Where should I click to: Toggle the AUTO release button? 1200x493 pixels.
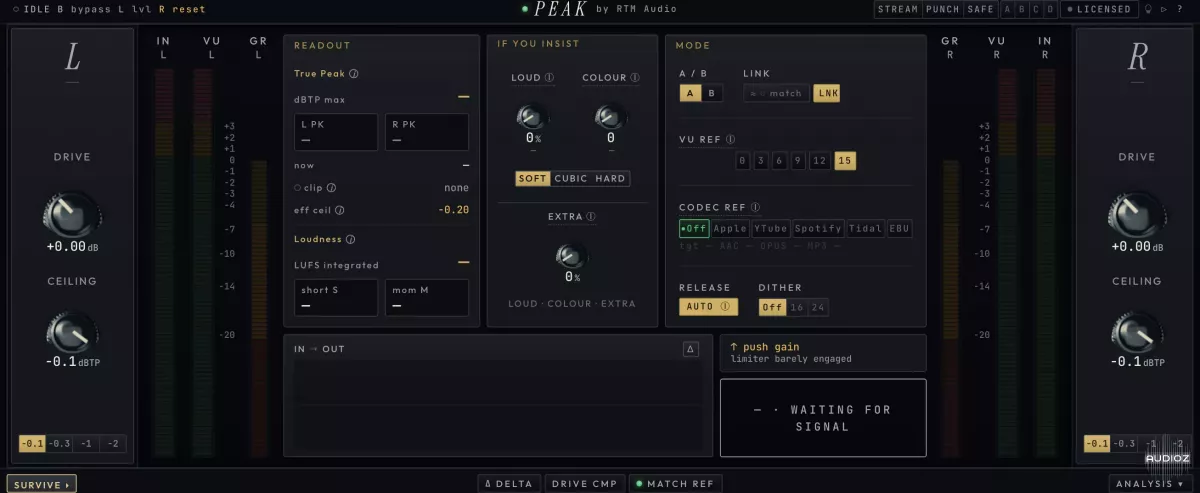tap(708, 307)
